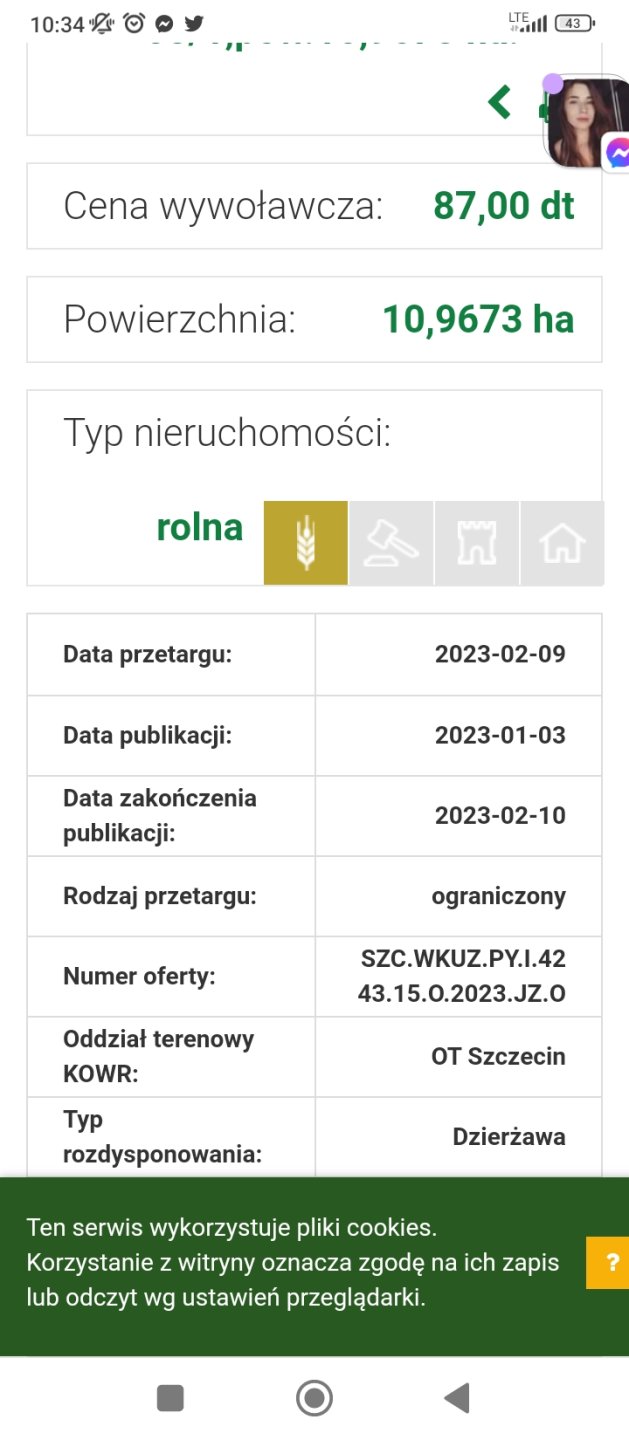Tap the publication date 2023-01-03 cell
This screenshot has width=629, height=1440.
coord(500,736)
